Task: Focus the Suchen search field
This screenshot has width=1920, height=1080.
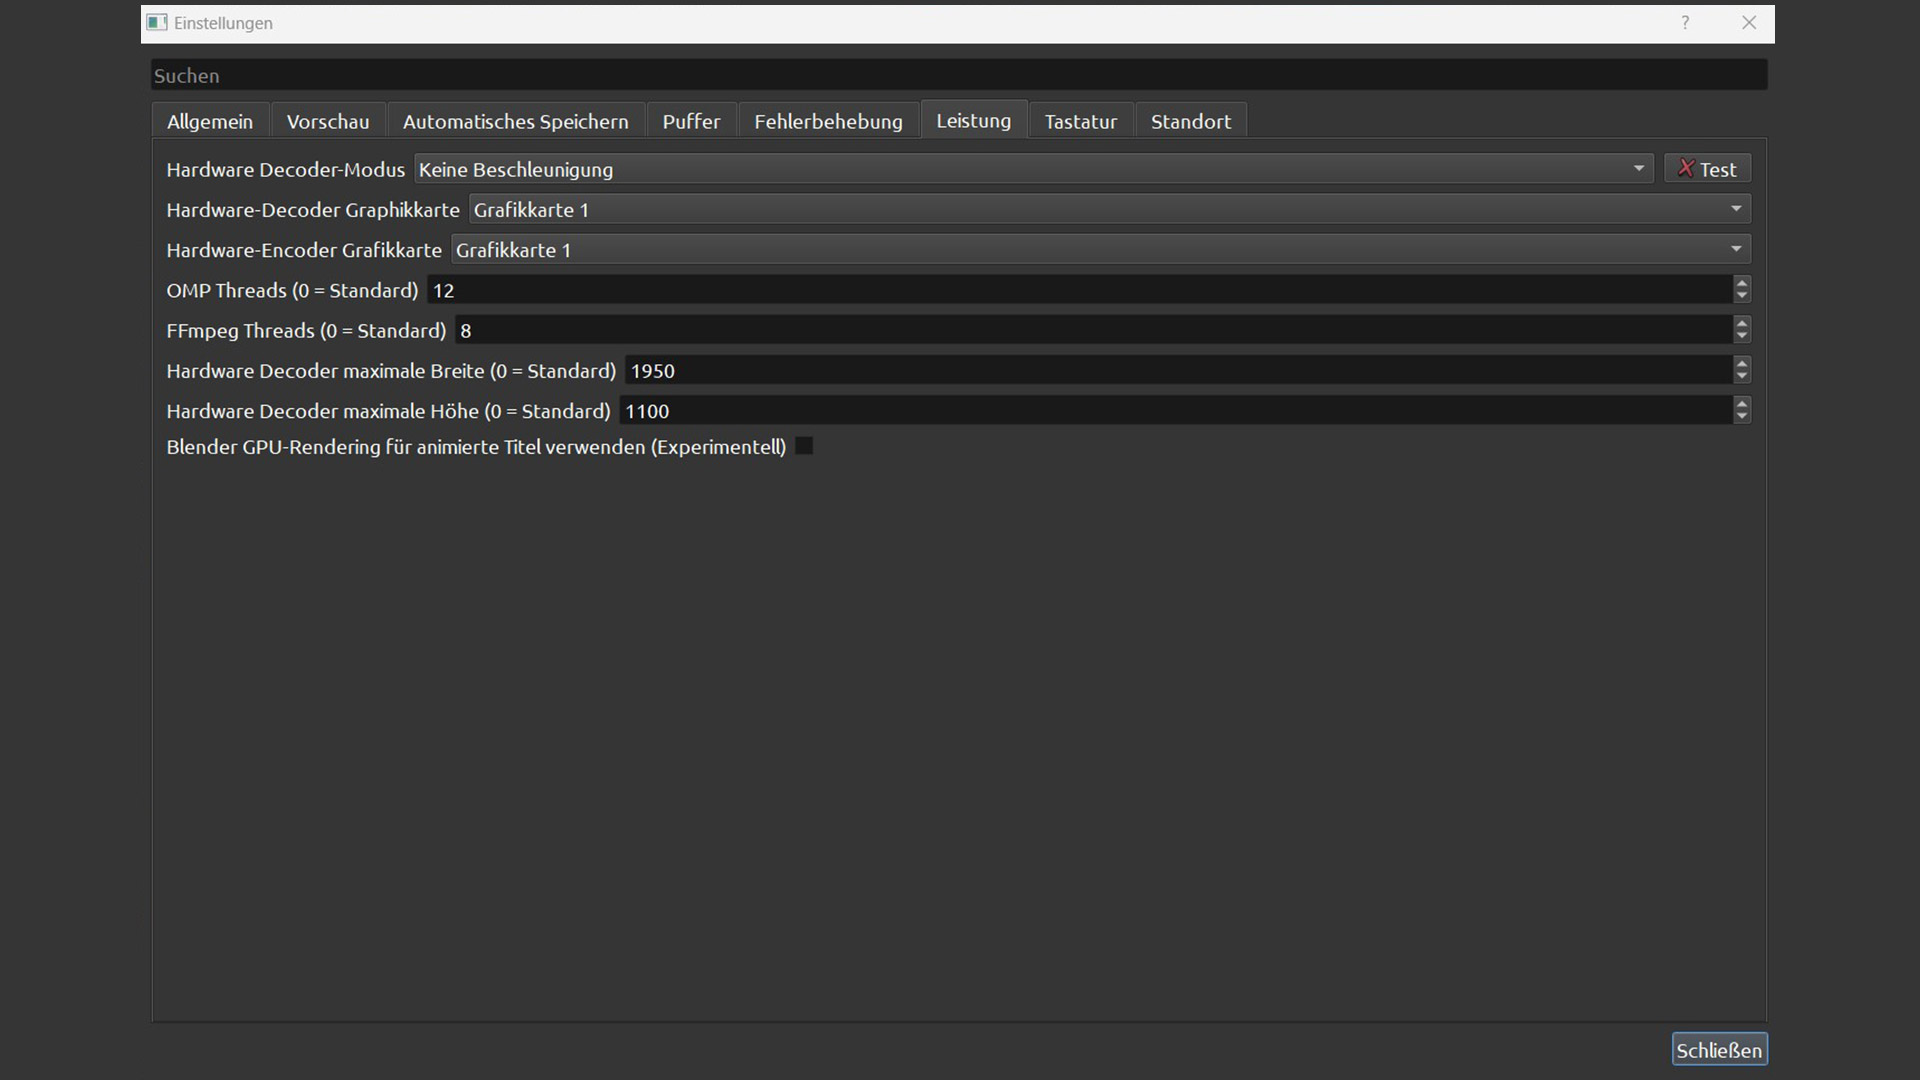Action: [958, 75]
